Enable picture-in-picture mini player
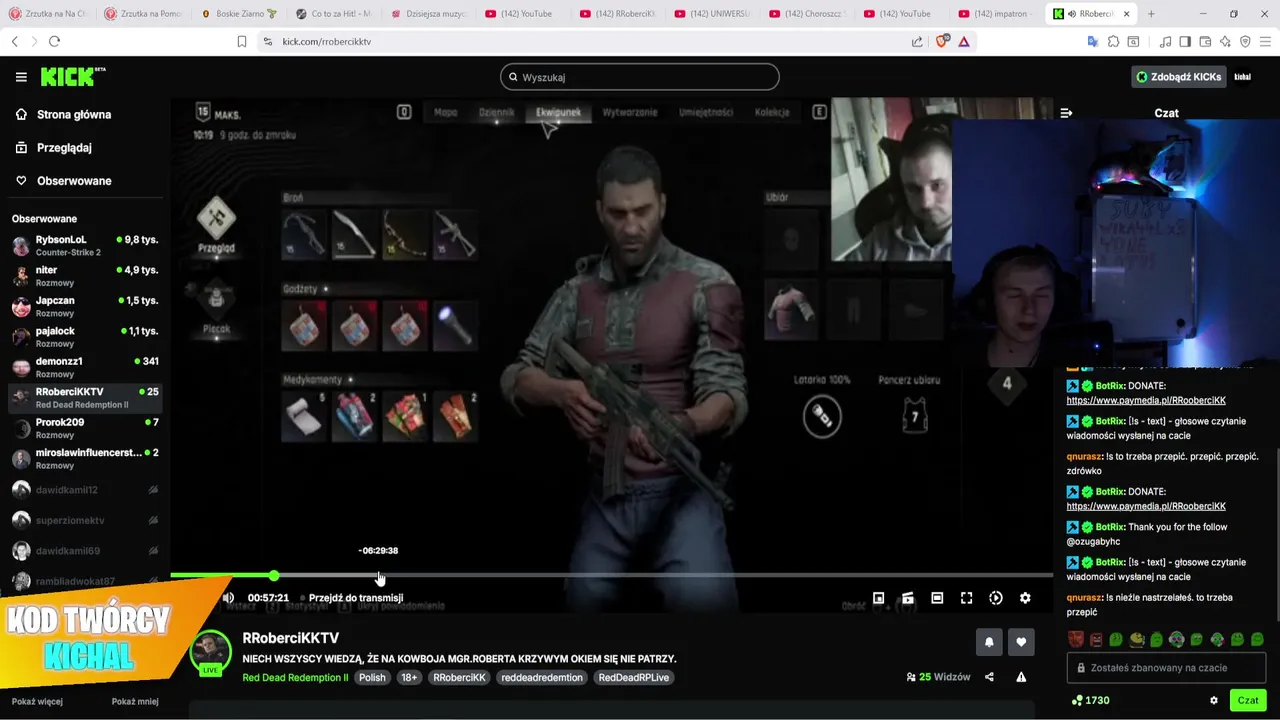This screenshot has width=1280, height=720. (878, 598)
